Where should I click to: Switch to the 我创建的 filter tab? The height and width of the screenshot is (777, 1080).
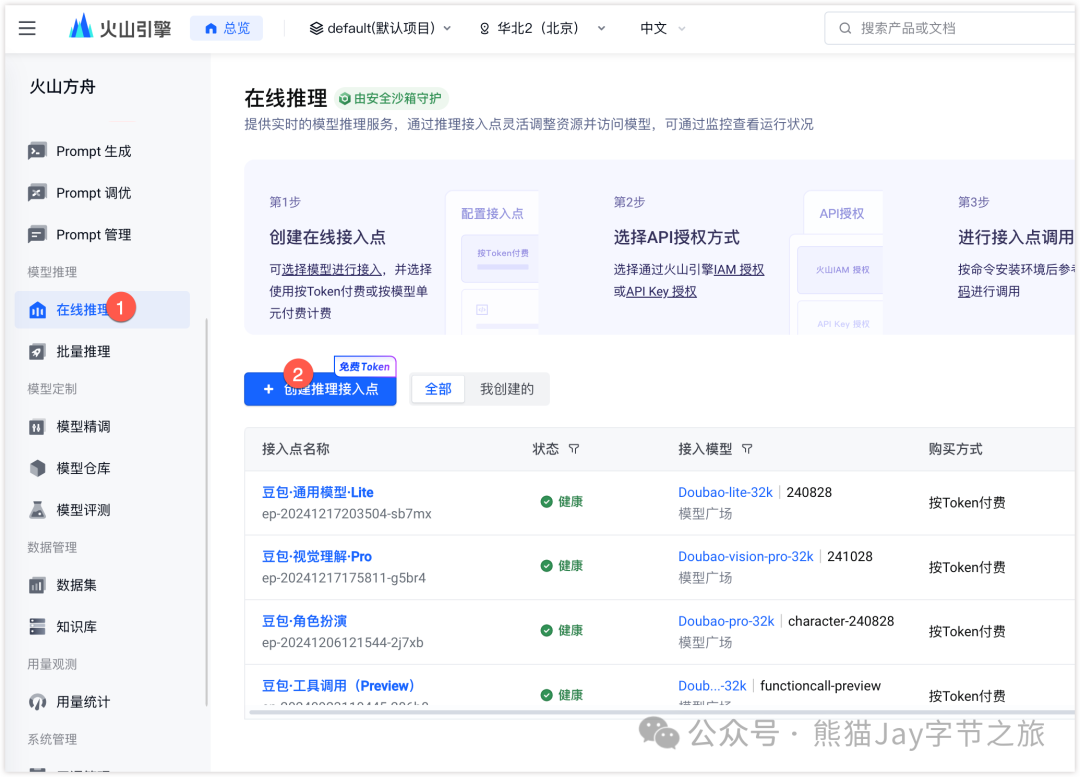click(x=507, y=389)
